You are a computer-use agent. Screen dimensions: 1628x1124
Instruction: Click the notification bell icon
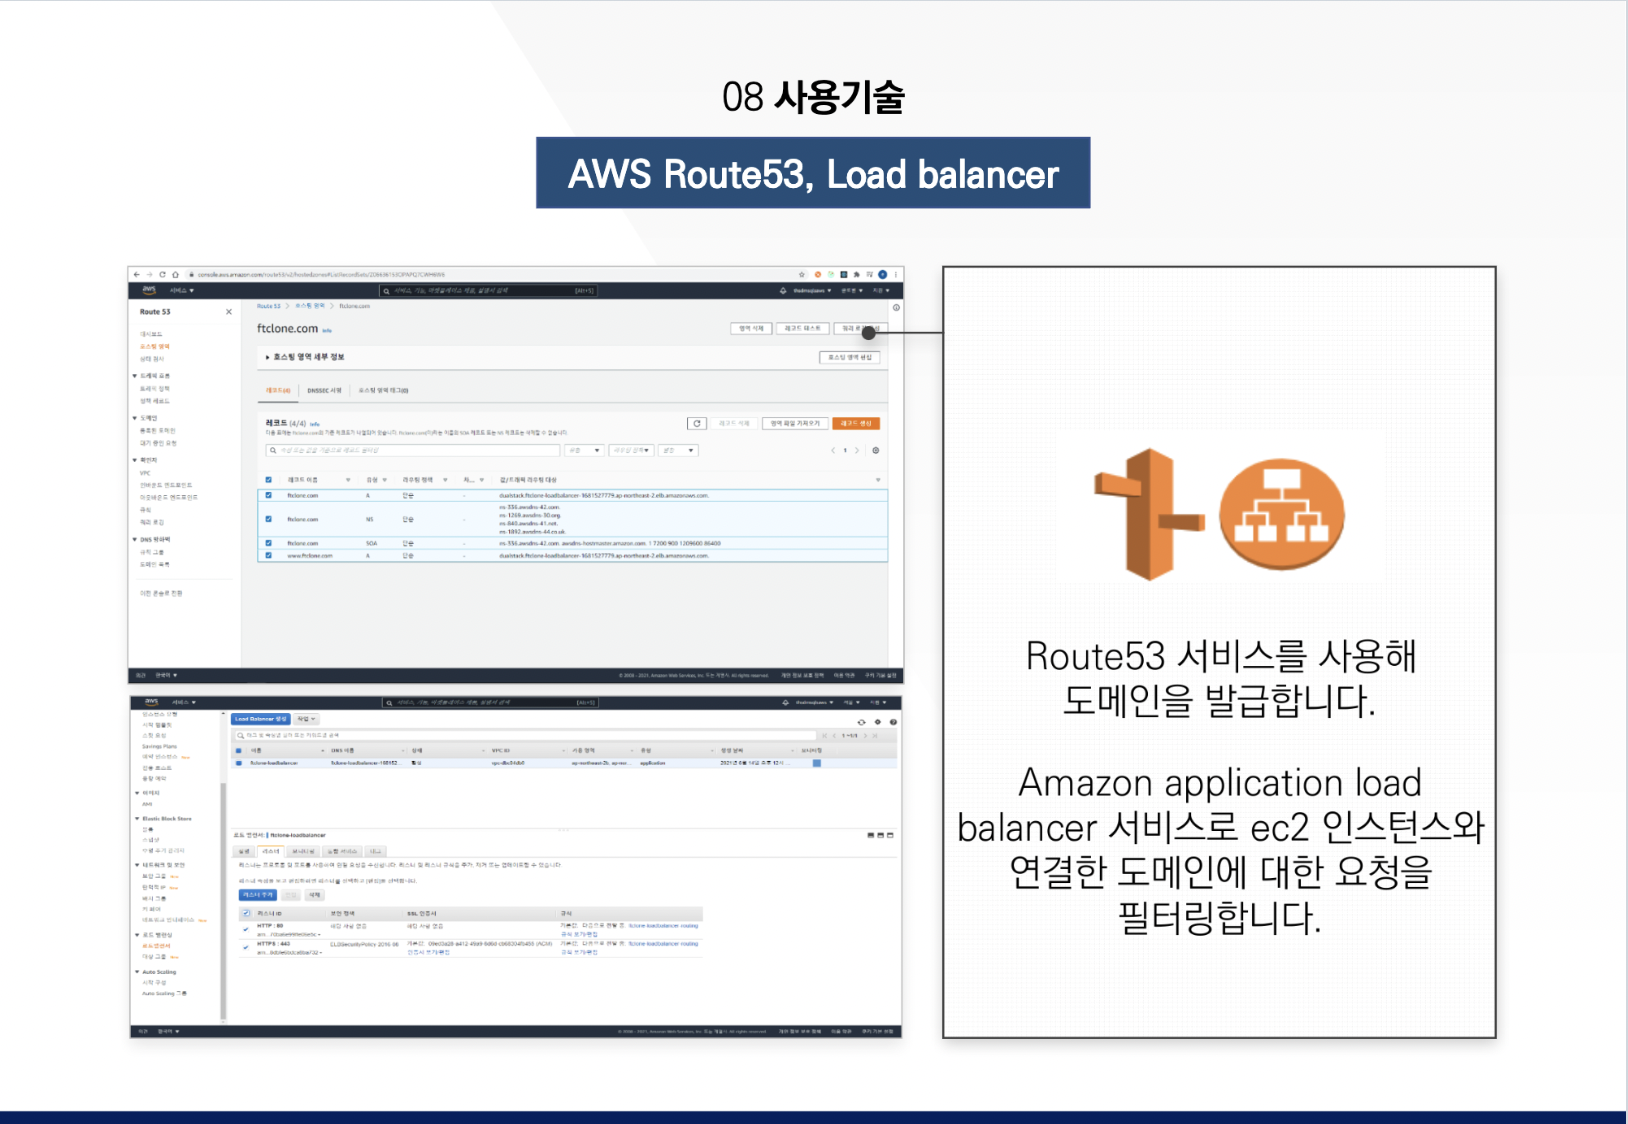click(783, 290)
